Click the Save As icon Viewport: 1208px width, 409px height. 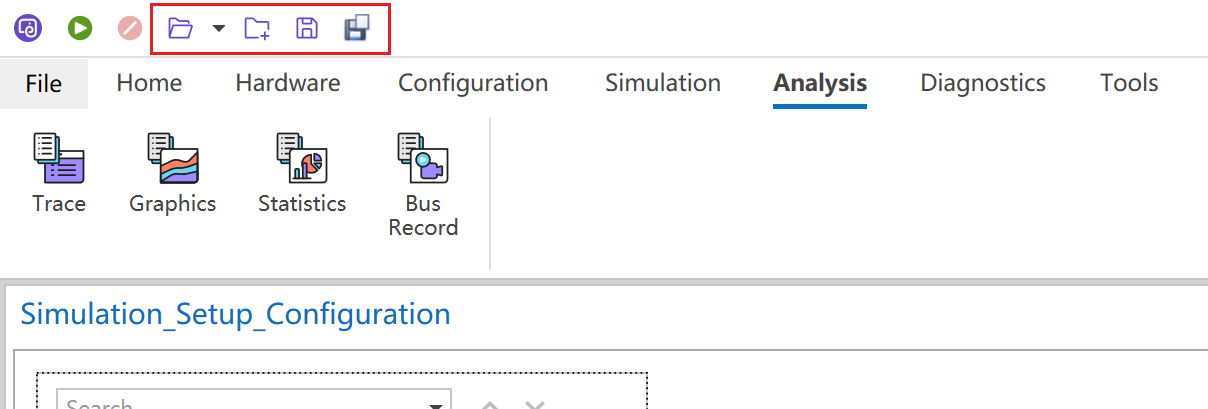click(356, 28)
